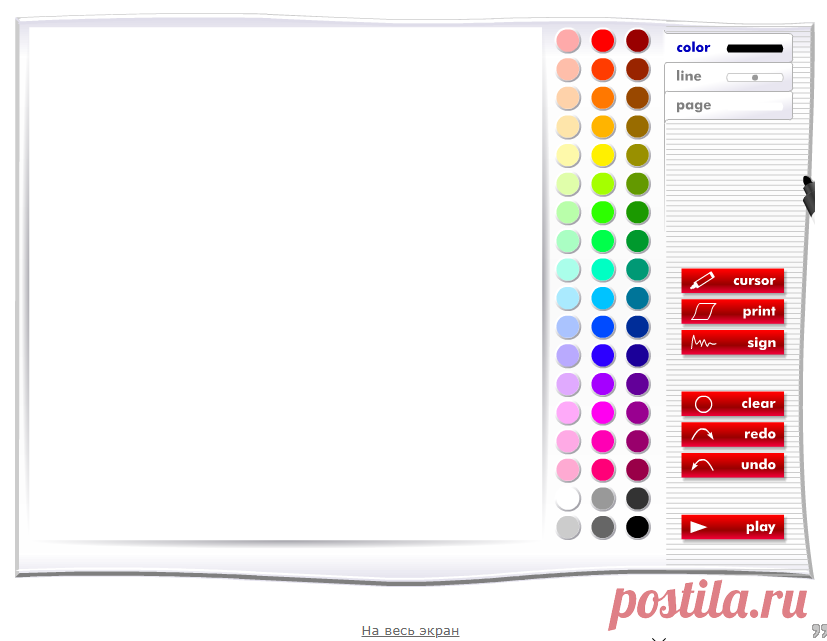This screenshot has height=641, width=827.
Task: Select the cursor pen tool button
Action: pyautogui.click(x=732, y=280)
